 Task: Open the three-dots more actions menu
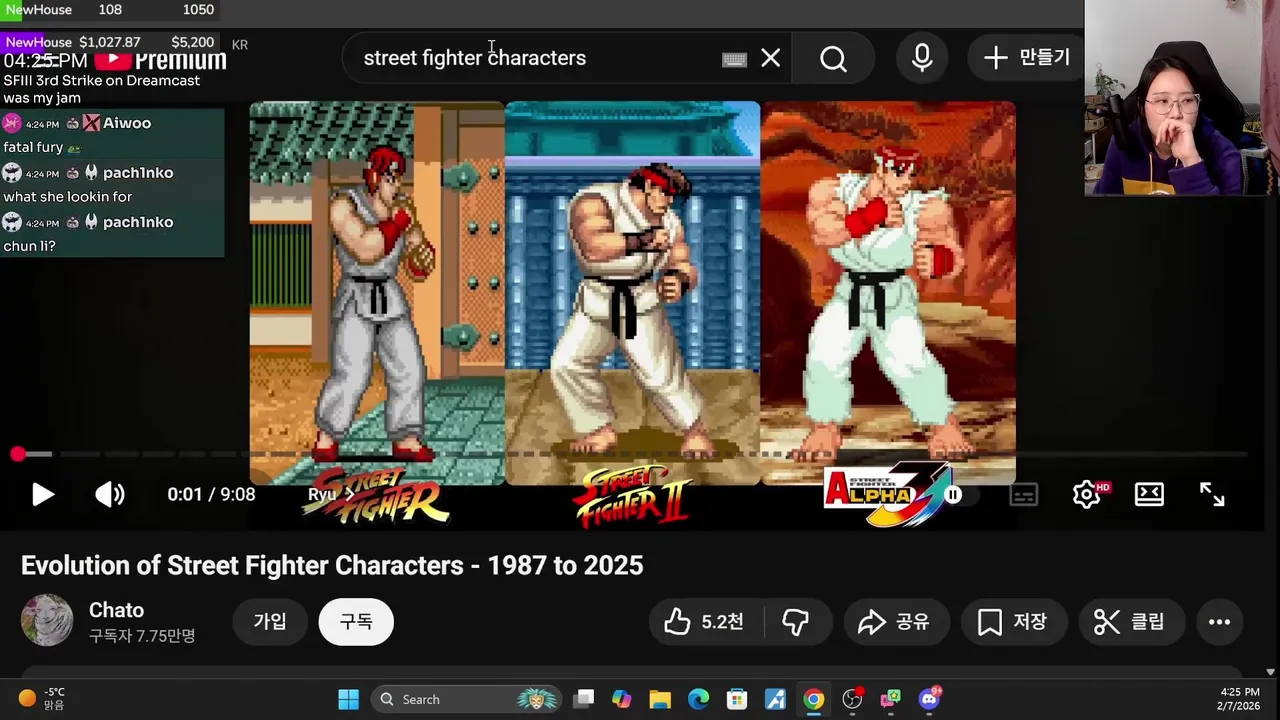(1219, 622)
